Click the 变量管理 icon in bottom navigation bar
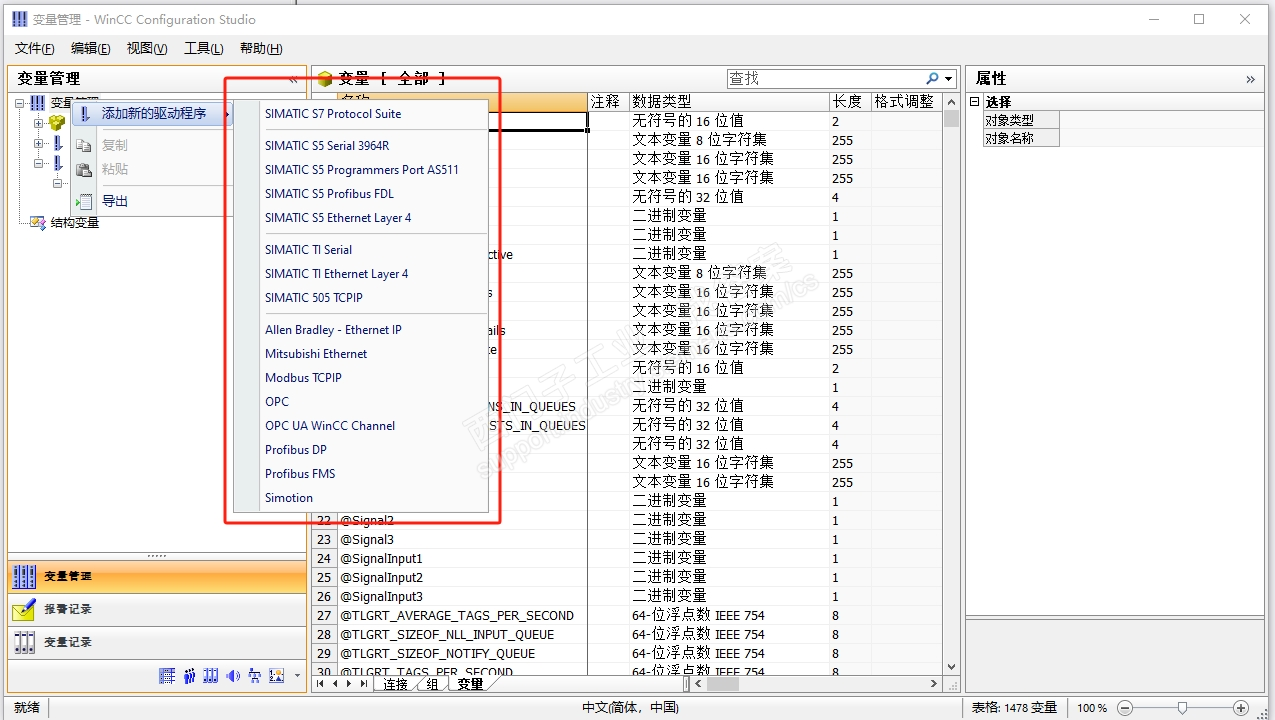Viewport: 1275px width, 720px height. point(24,577)
